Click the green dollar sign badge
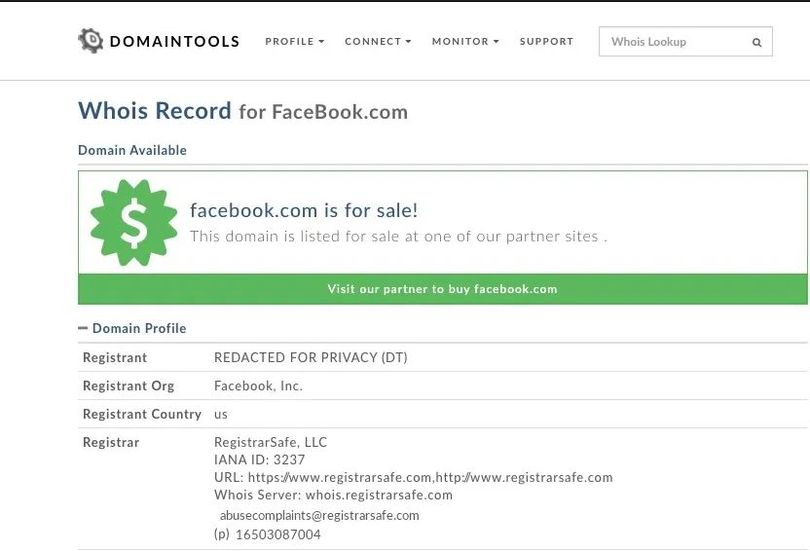810x551 pixels. [134, 223]
